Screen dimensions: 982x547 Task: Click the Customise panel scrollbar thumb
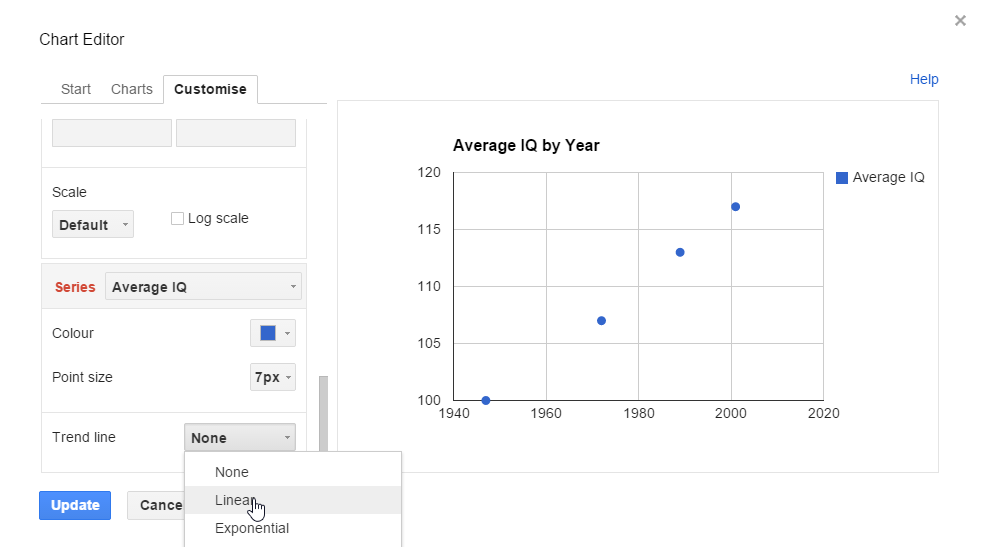323,414
